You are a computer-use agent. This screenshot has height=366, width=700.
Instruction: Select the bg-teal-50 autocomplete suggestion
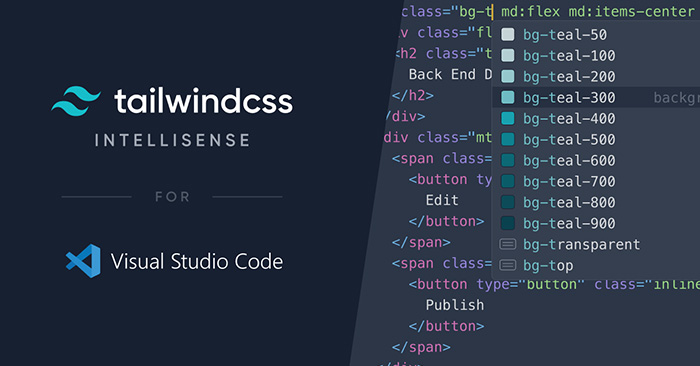pyautogui.click(x=596, y=34)
